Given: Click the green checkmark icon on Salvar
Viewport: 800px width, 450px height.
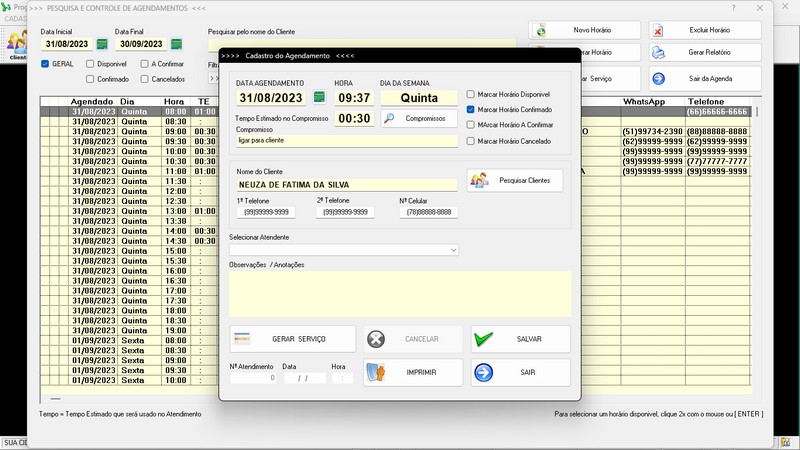Looking at the screenshot, I should coord(483,339).
